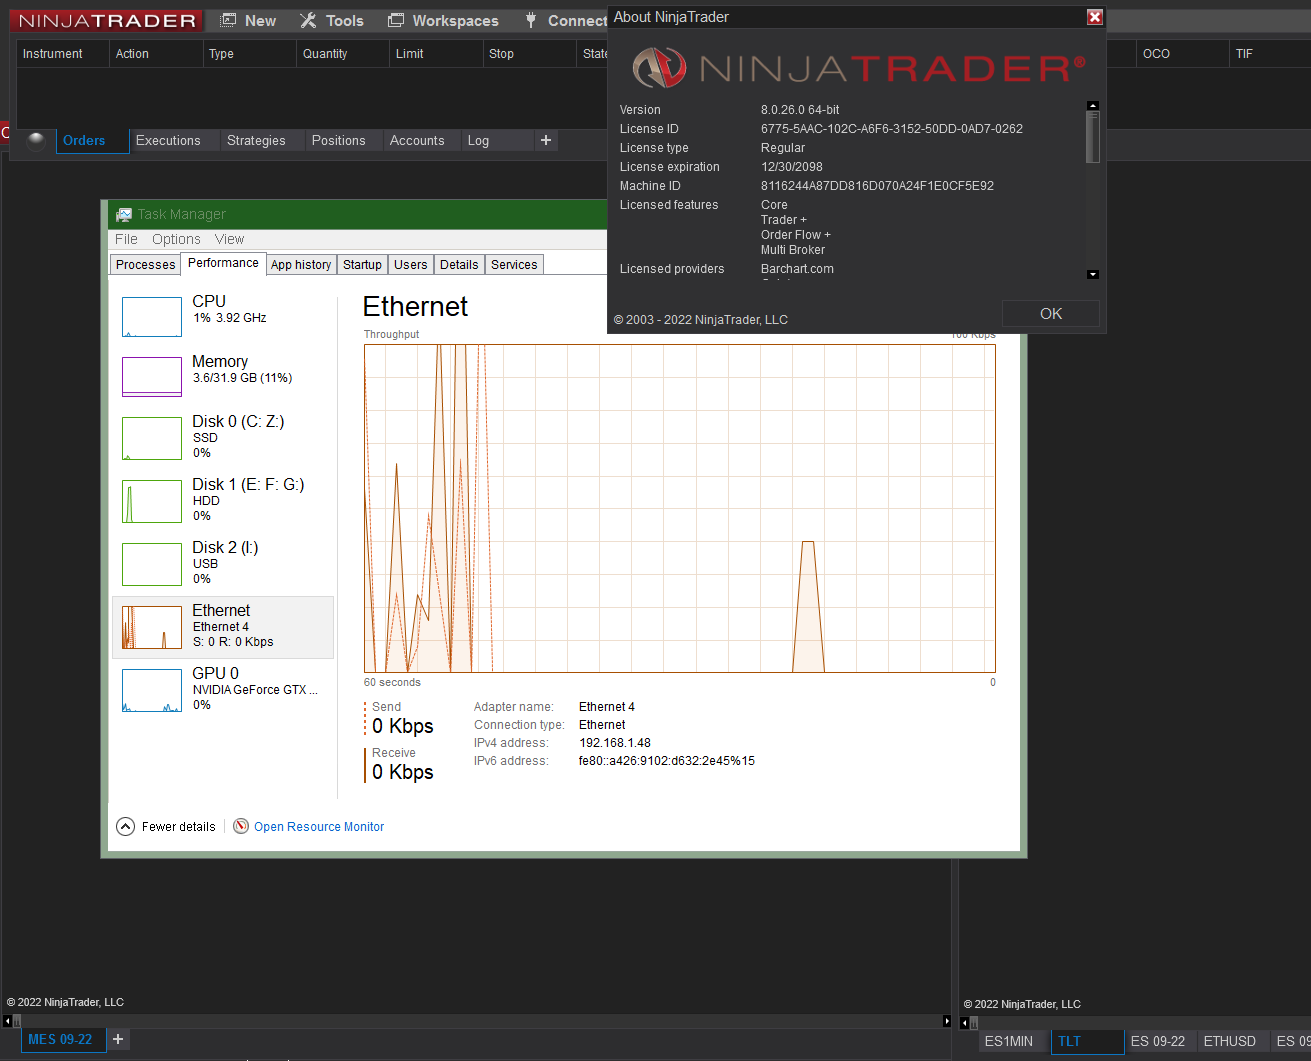This screenshot has height=1061, width=1311.
Task: Close the About NinjaTrader dialog
Action: click(x=1095, y=17)
